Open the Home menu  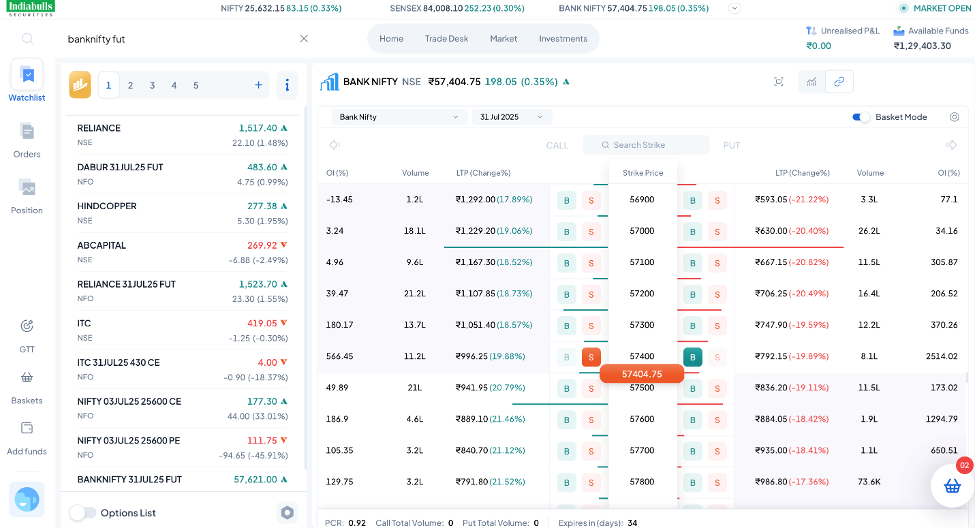(391, 39)
